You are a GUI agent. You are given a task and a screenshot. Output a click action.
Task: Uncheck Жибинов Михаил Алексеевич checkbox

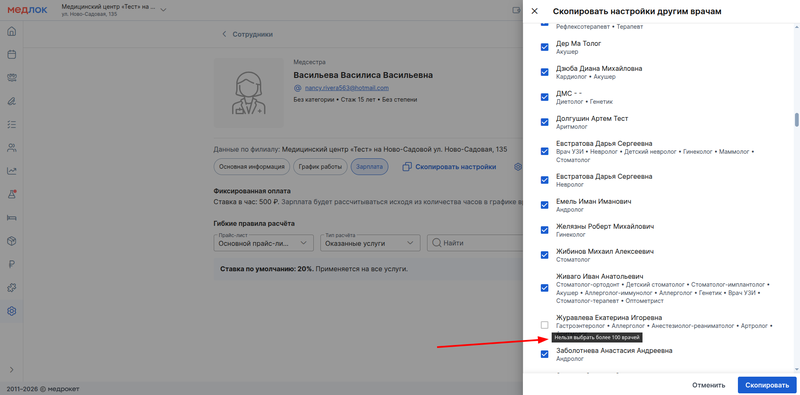544,255
